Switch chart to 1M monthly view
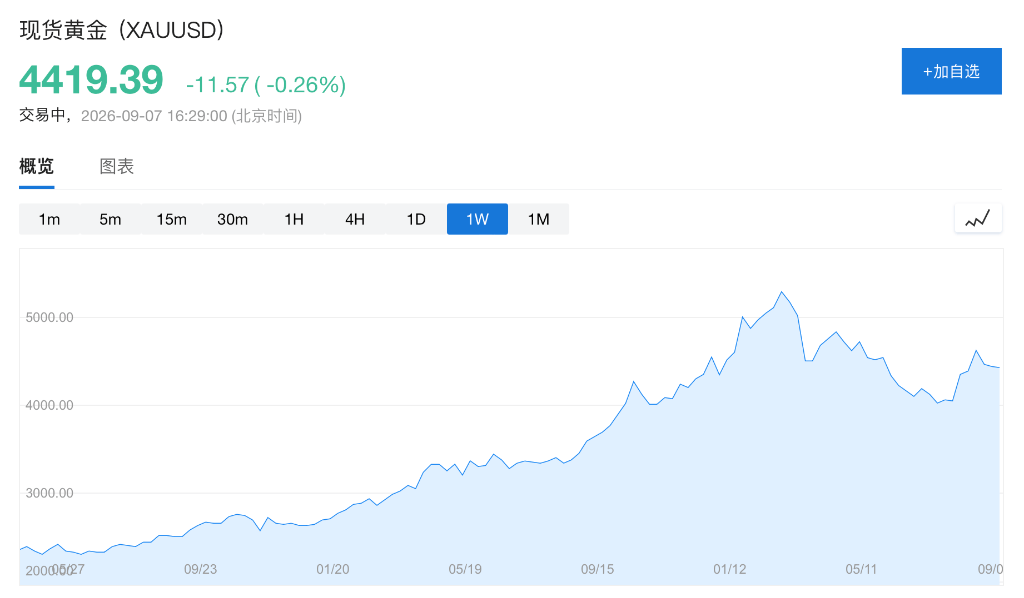The width and height of the screenshot is (1024, 598). 539,219
